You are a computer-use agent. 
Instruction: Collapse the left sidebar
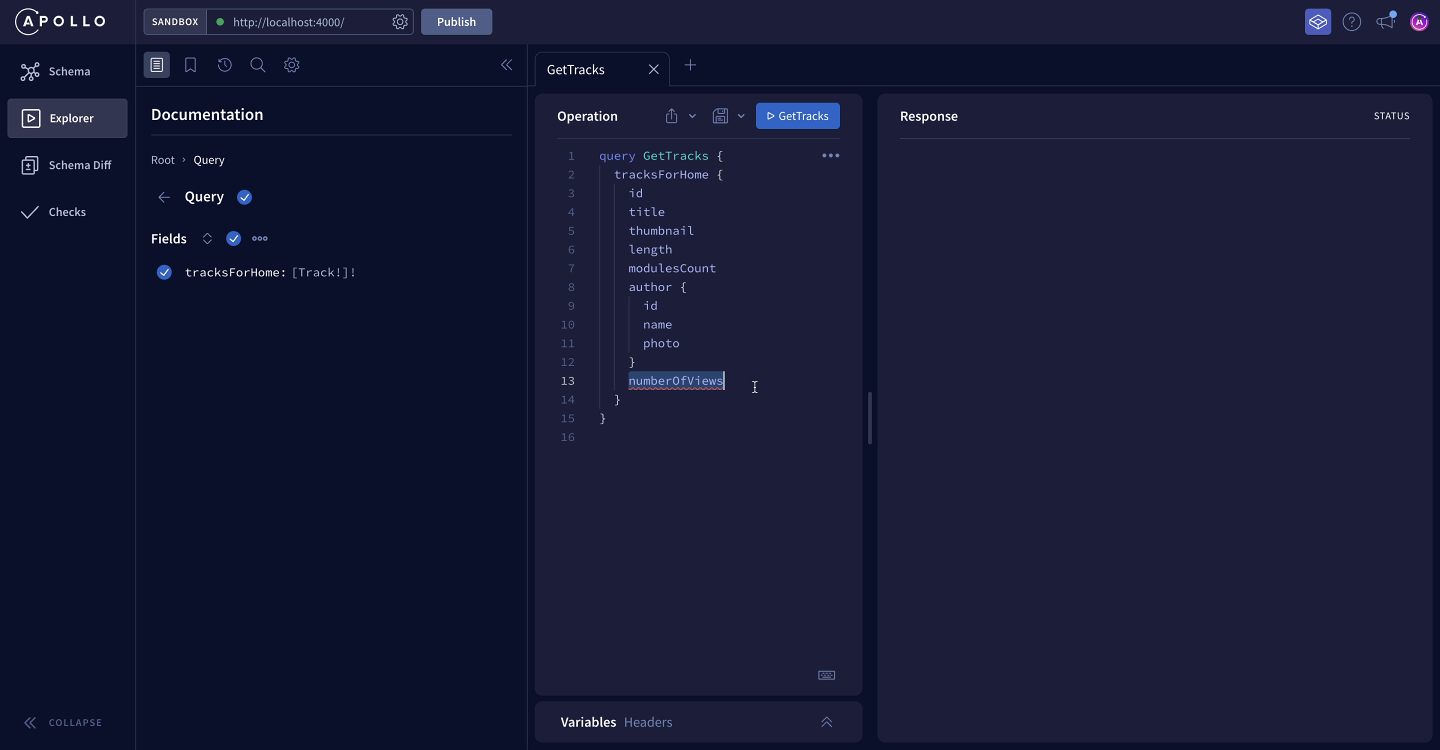(63, 722)
